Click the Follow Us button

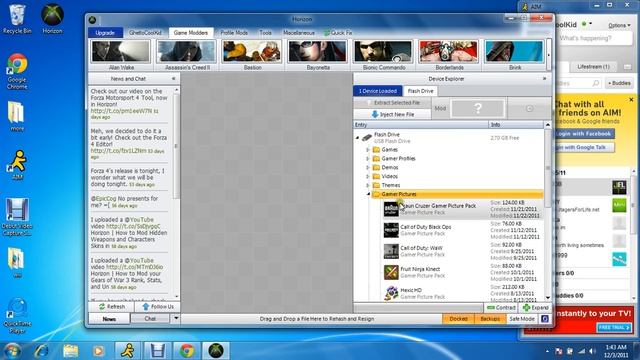(x=158, y=307)
